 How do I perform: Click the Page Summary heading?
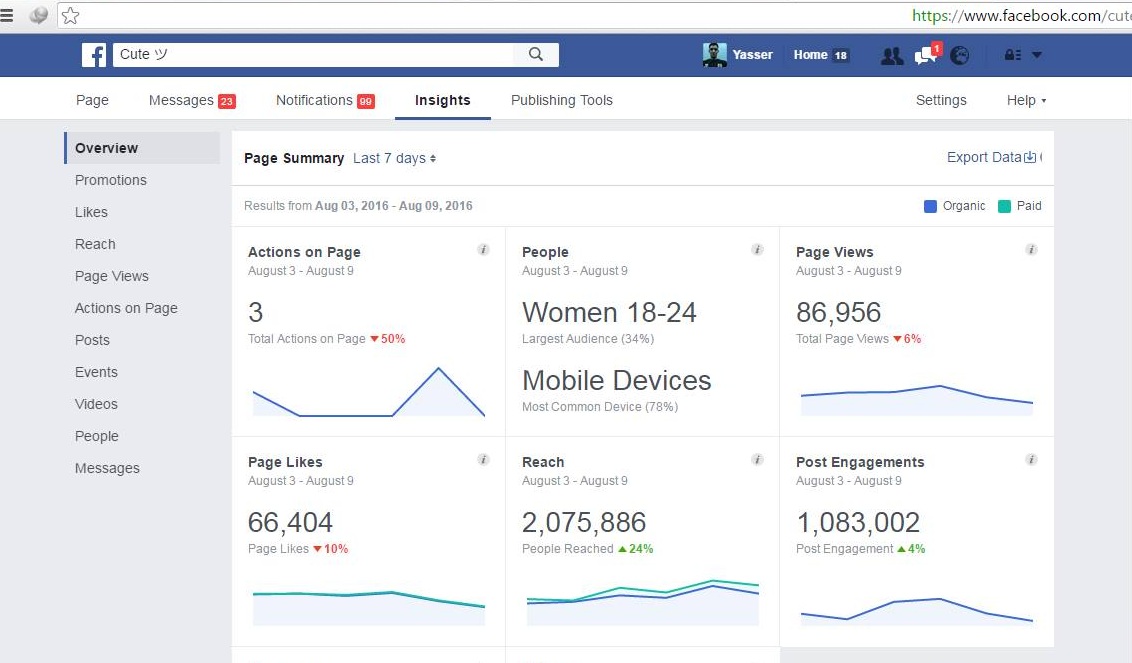click(294, 158)
